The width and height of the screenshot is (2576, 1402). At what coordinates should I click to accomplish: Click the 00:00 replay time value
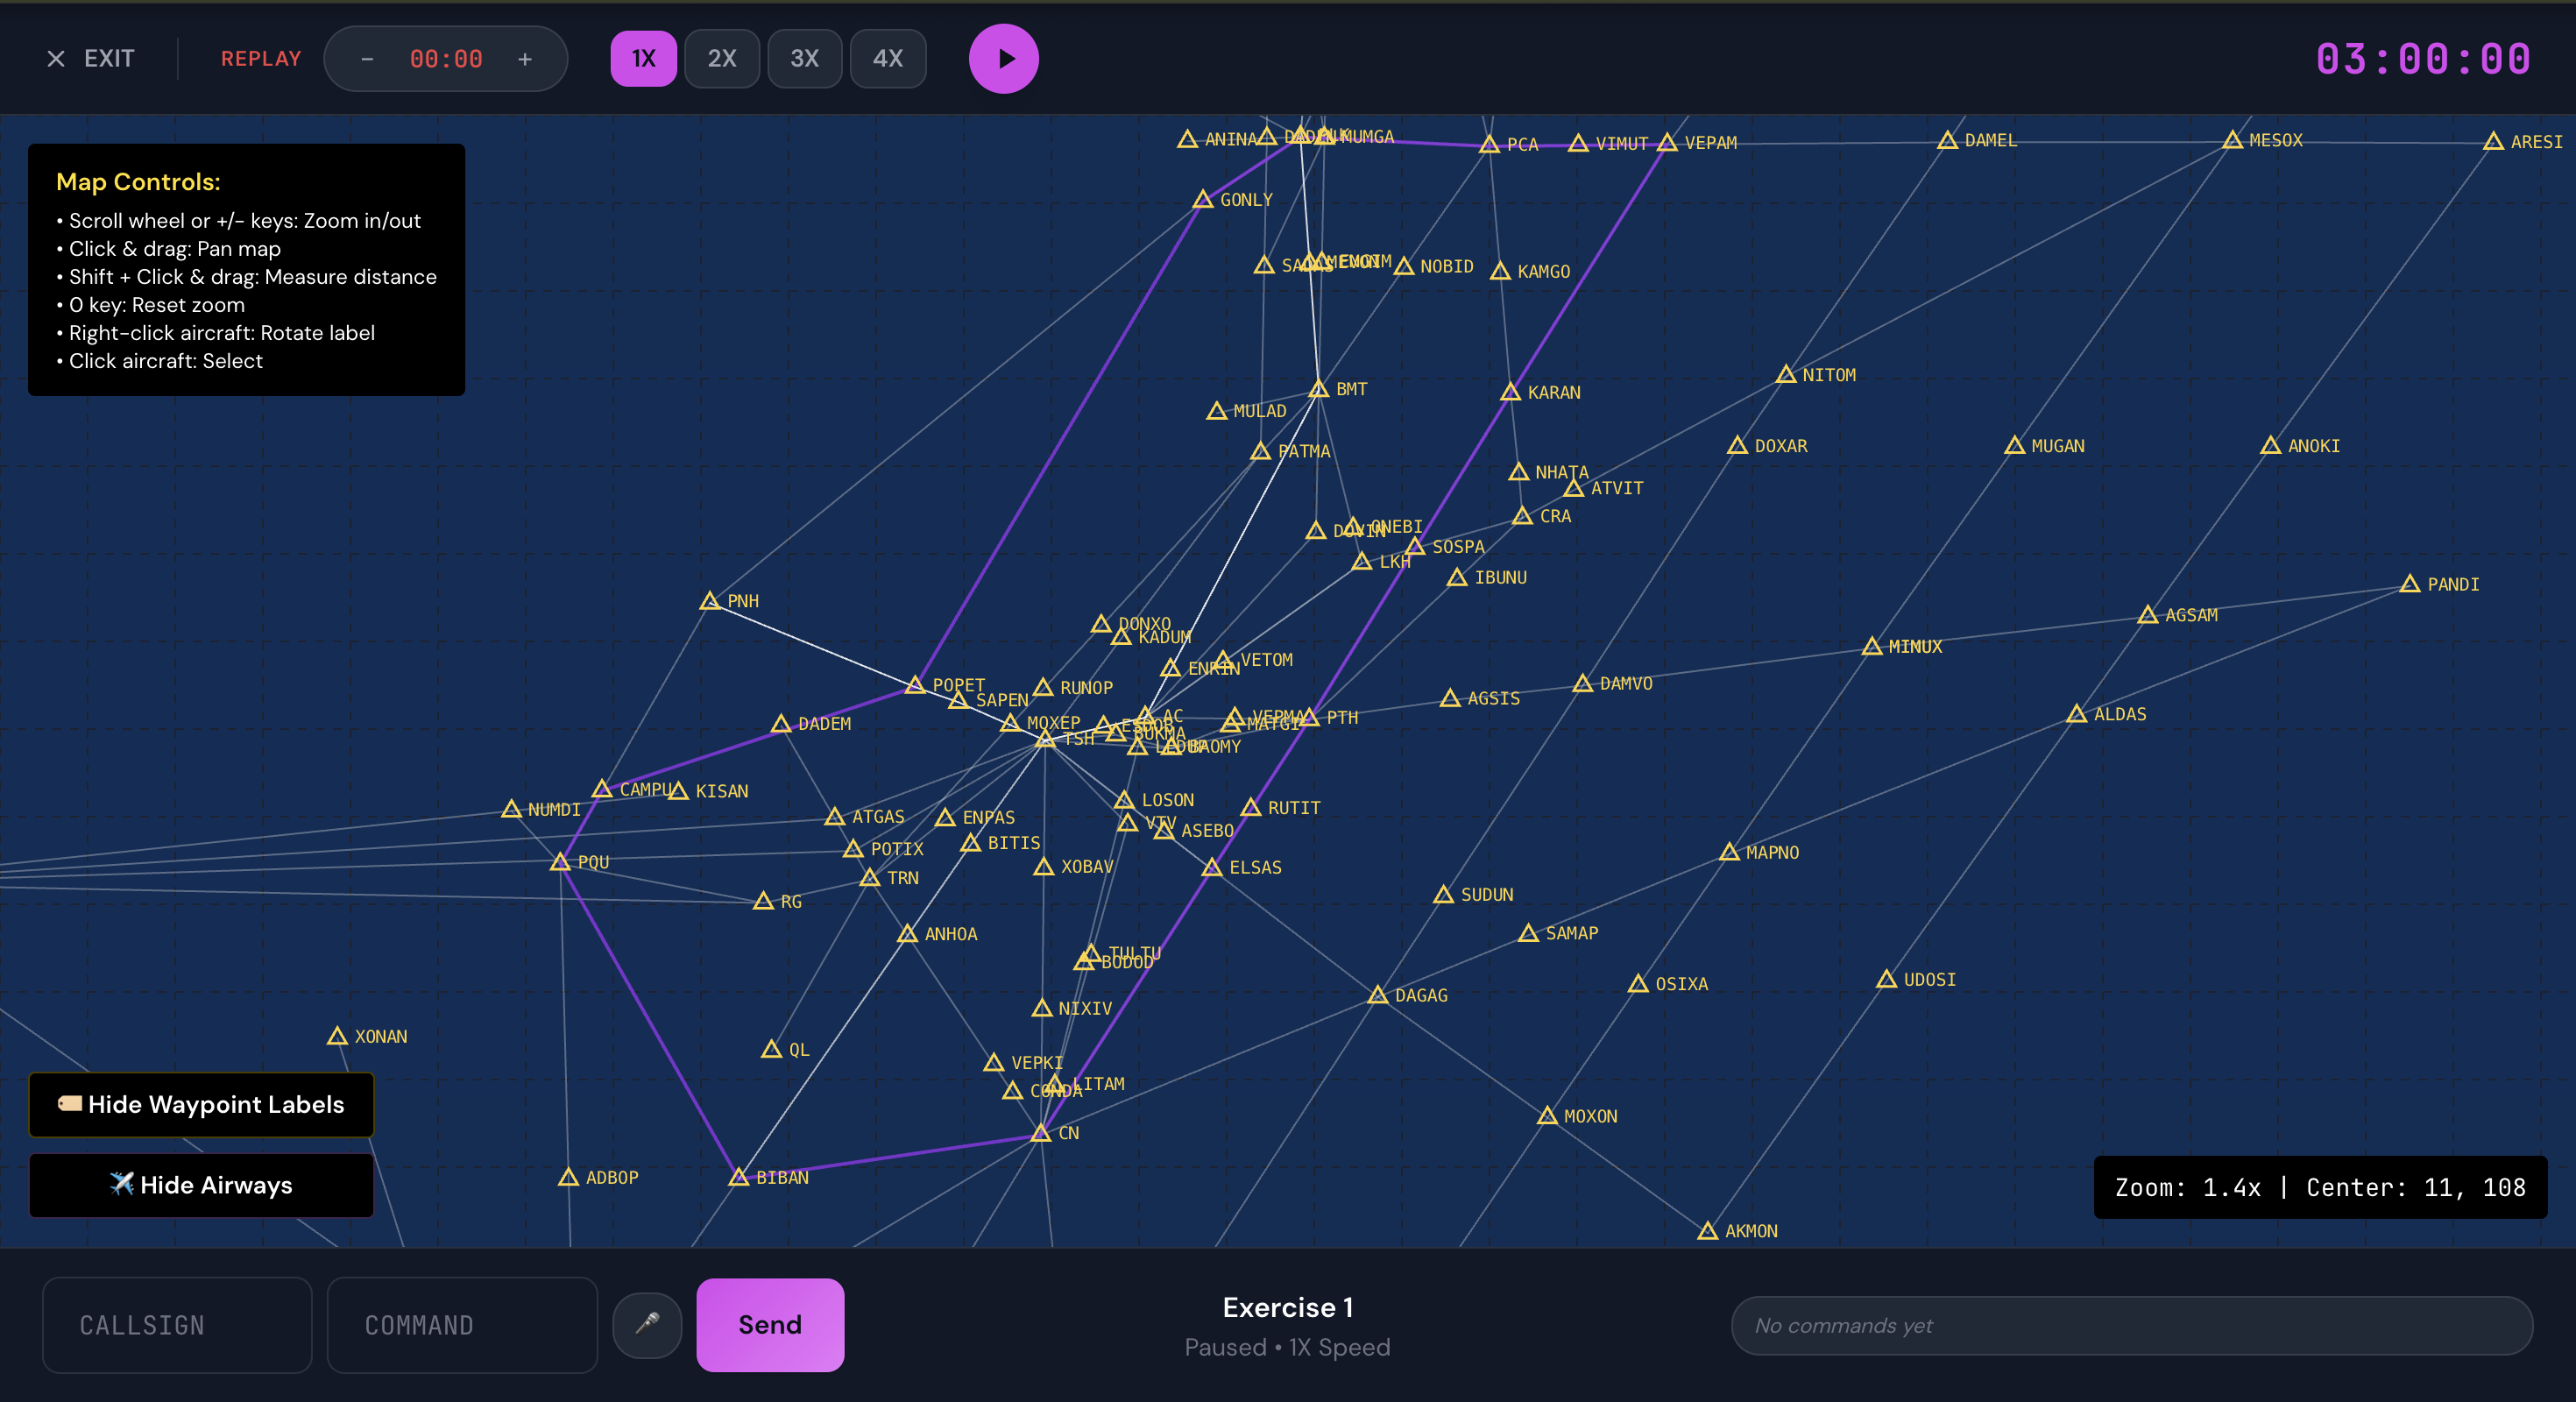tap(446, 59)
